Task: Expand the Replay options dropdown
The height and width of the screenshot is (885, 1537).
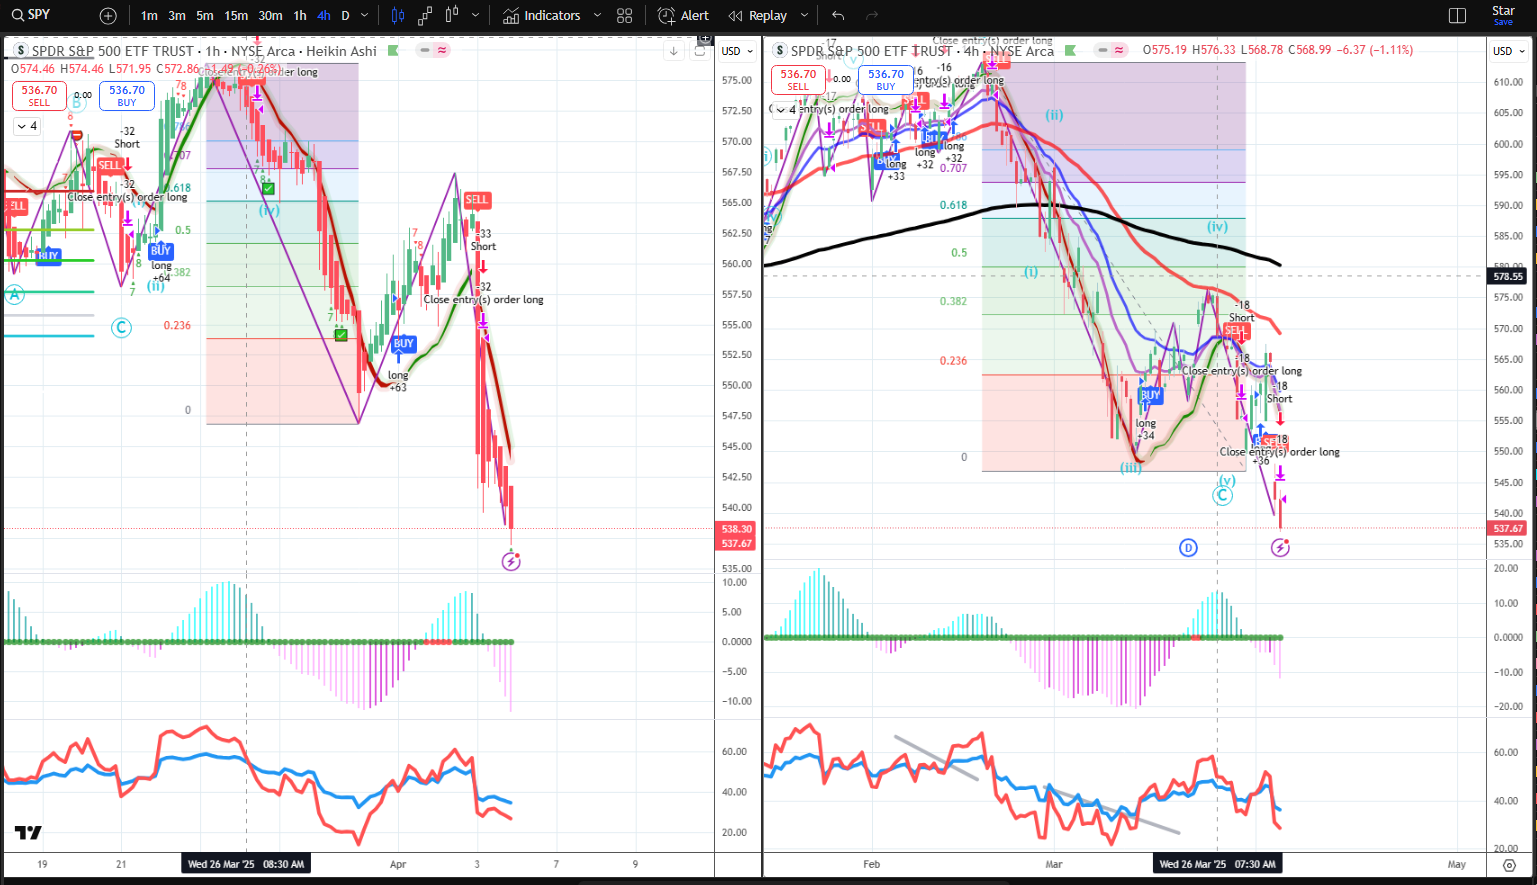Action: [x=802, y=16]
